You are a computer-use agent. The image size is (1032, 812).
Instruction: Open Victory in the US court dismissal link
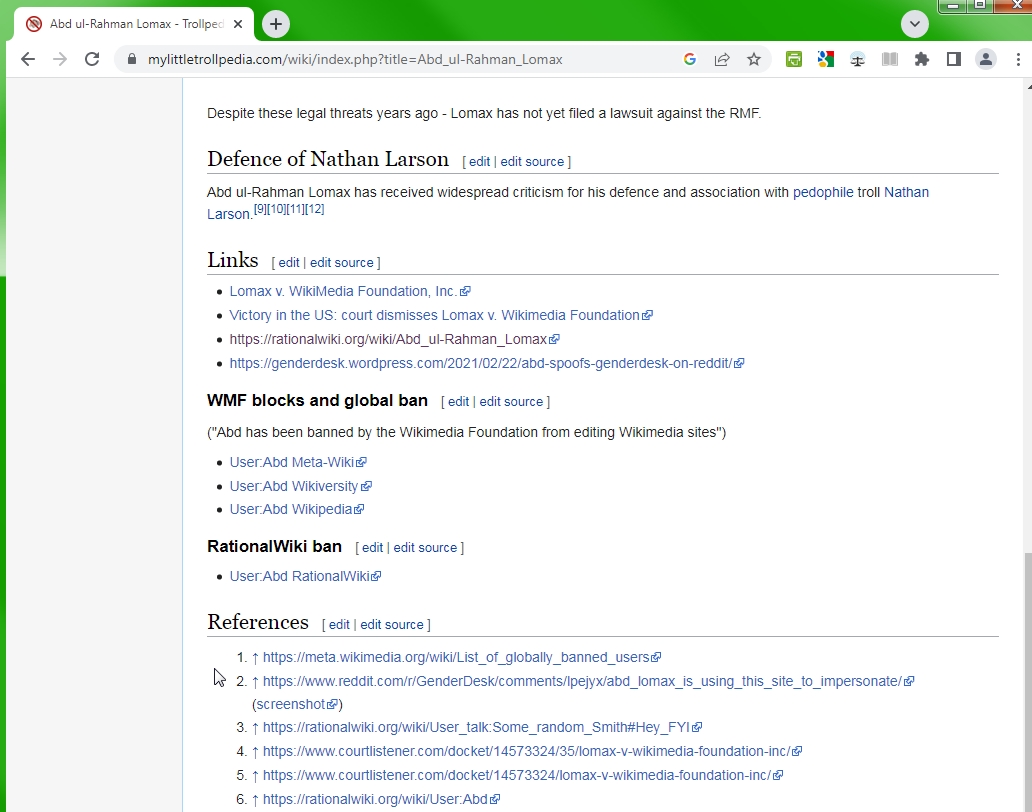440,315
